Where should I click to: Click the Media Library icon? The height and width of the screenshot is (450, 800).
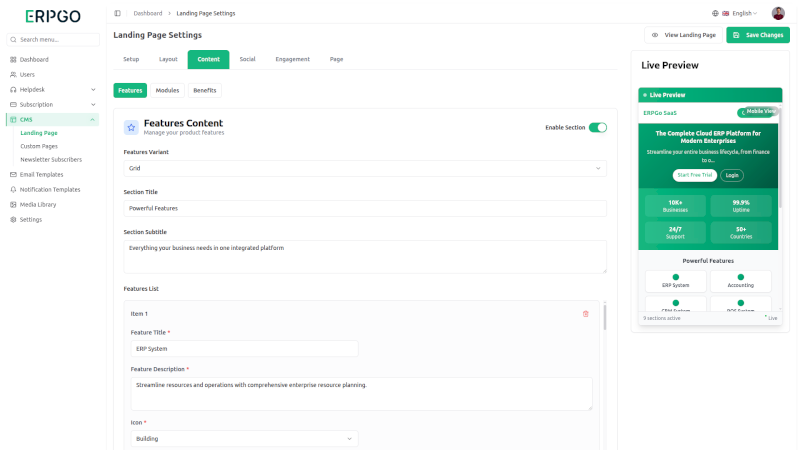(x=13, y=205)
